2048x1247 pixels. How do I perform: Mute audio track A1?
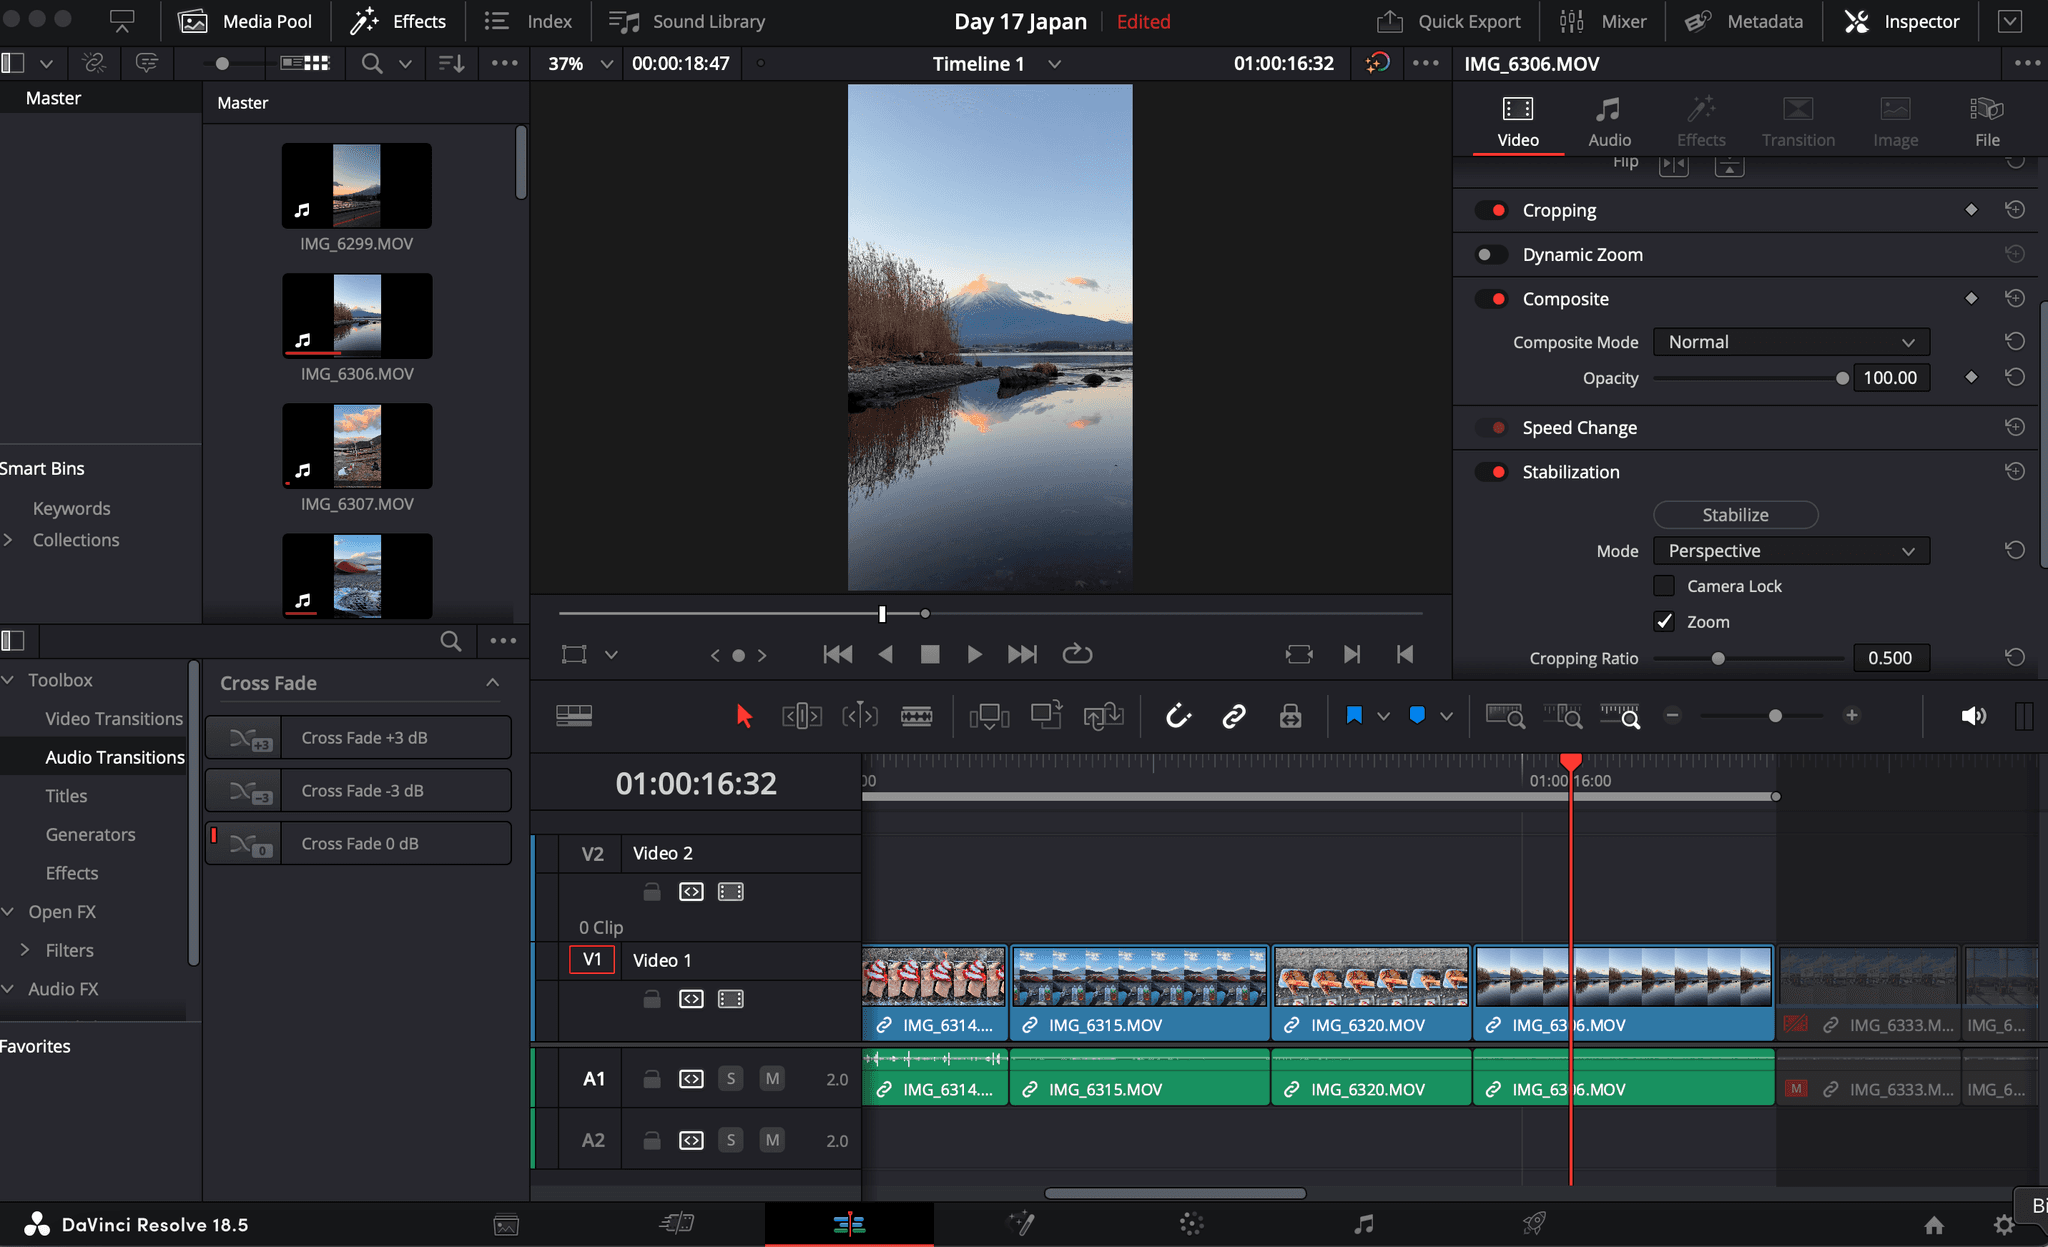[772, 1079]
